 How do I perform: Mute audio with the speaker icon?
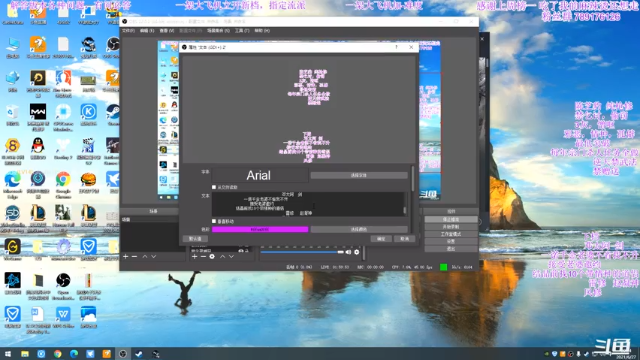348,252
